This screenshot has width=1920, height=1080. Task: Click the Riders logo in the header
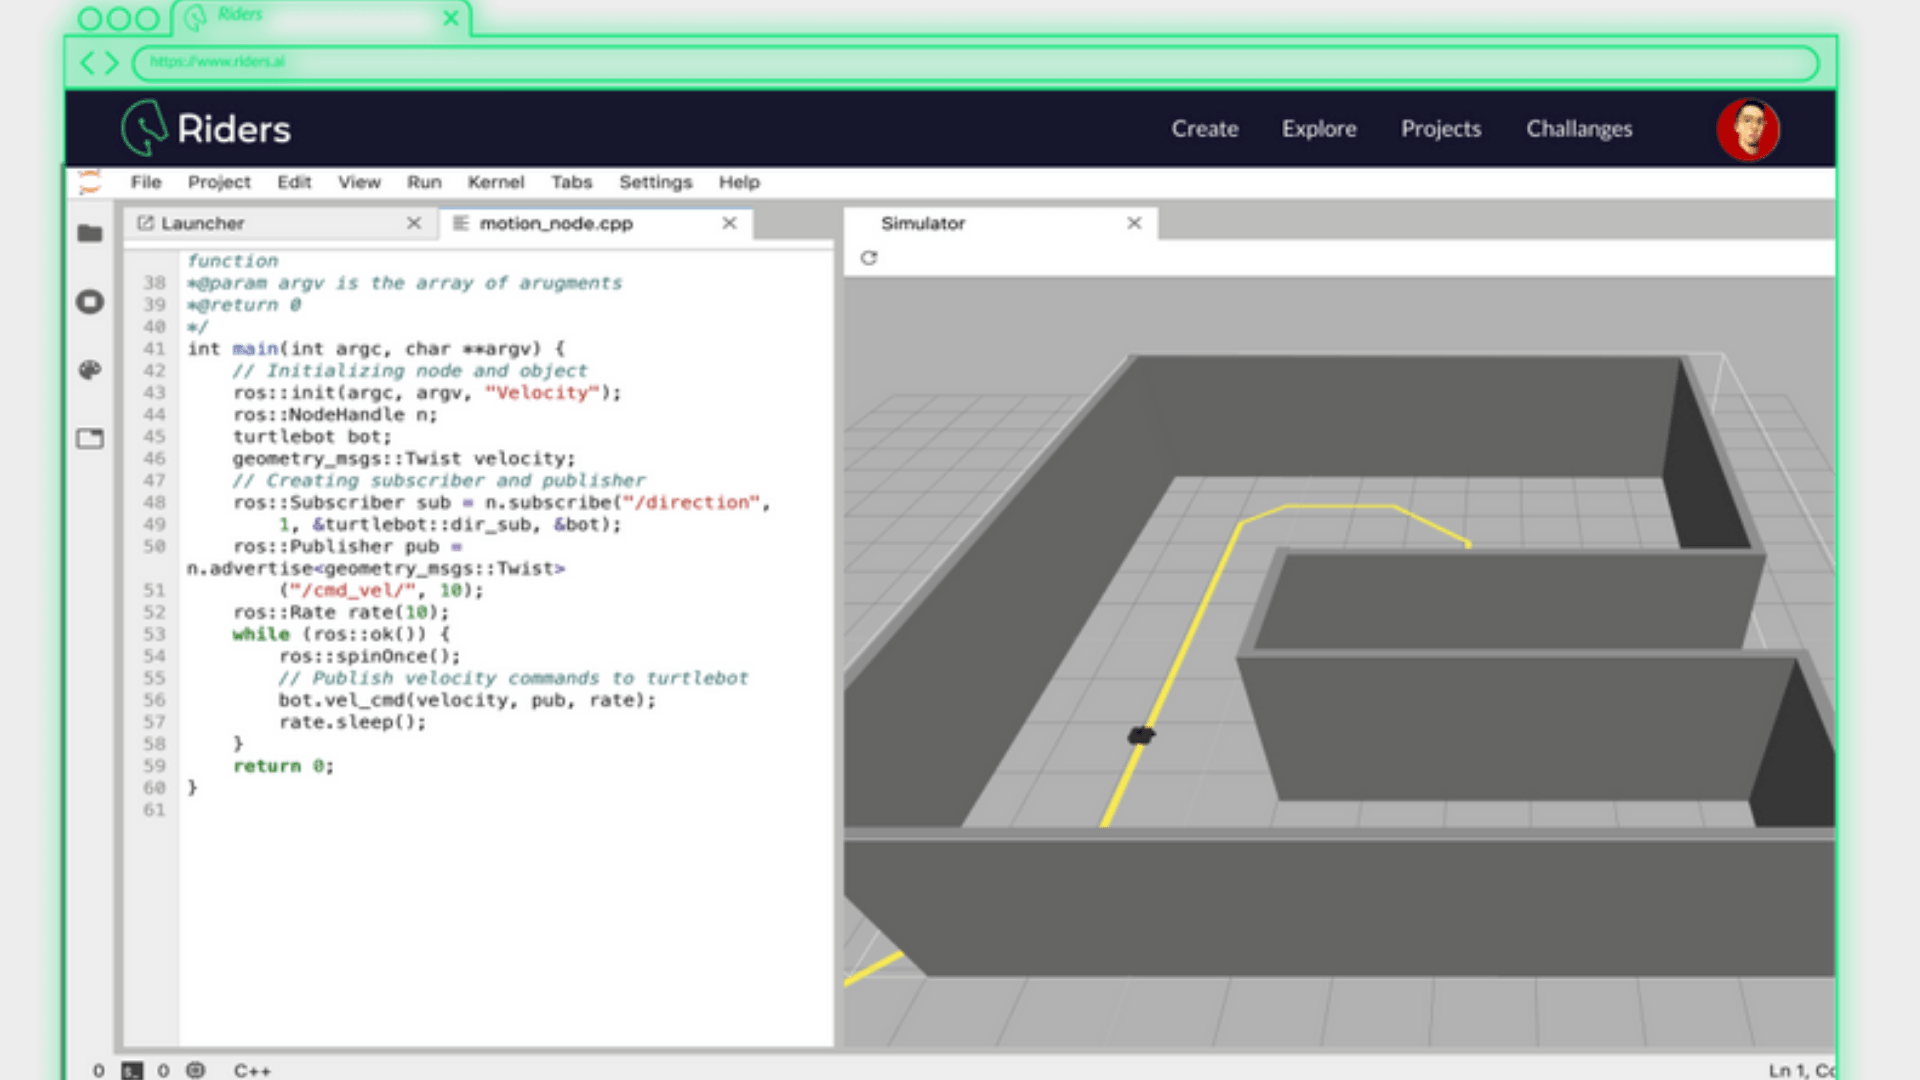[205, 128]
